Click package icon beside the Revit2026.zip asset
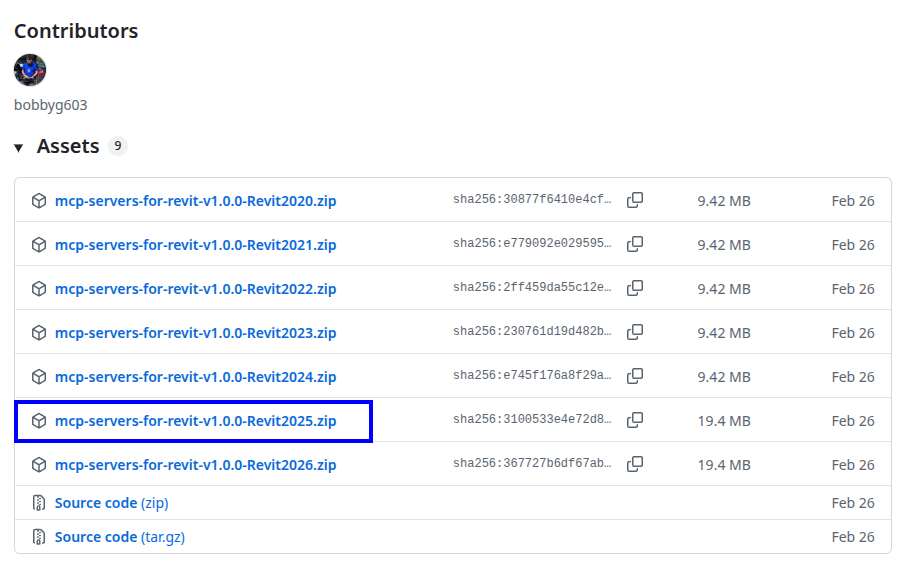Image resolution: width=903 pixels, height=567 pixels. tap(39, 465)
